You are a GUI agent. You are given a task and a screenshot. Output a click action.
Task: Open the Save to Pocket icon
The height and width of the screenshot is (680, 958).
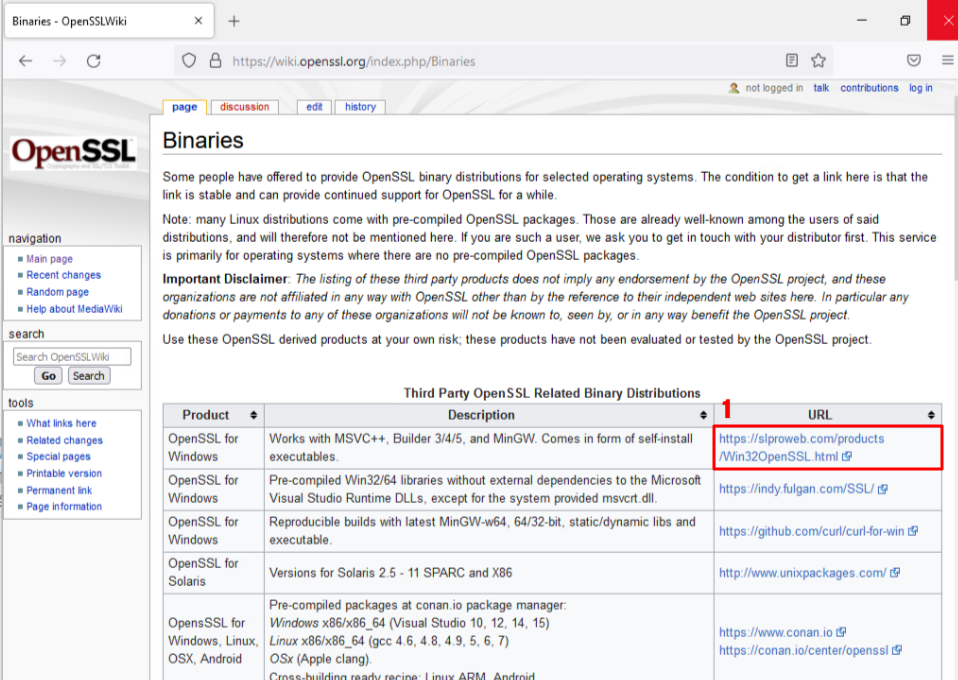click(x=913, y=61)
